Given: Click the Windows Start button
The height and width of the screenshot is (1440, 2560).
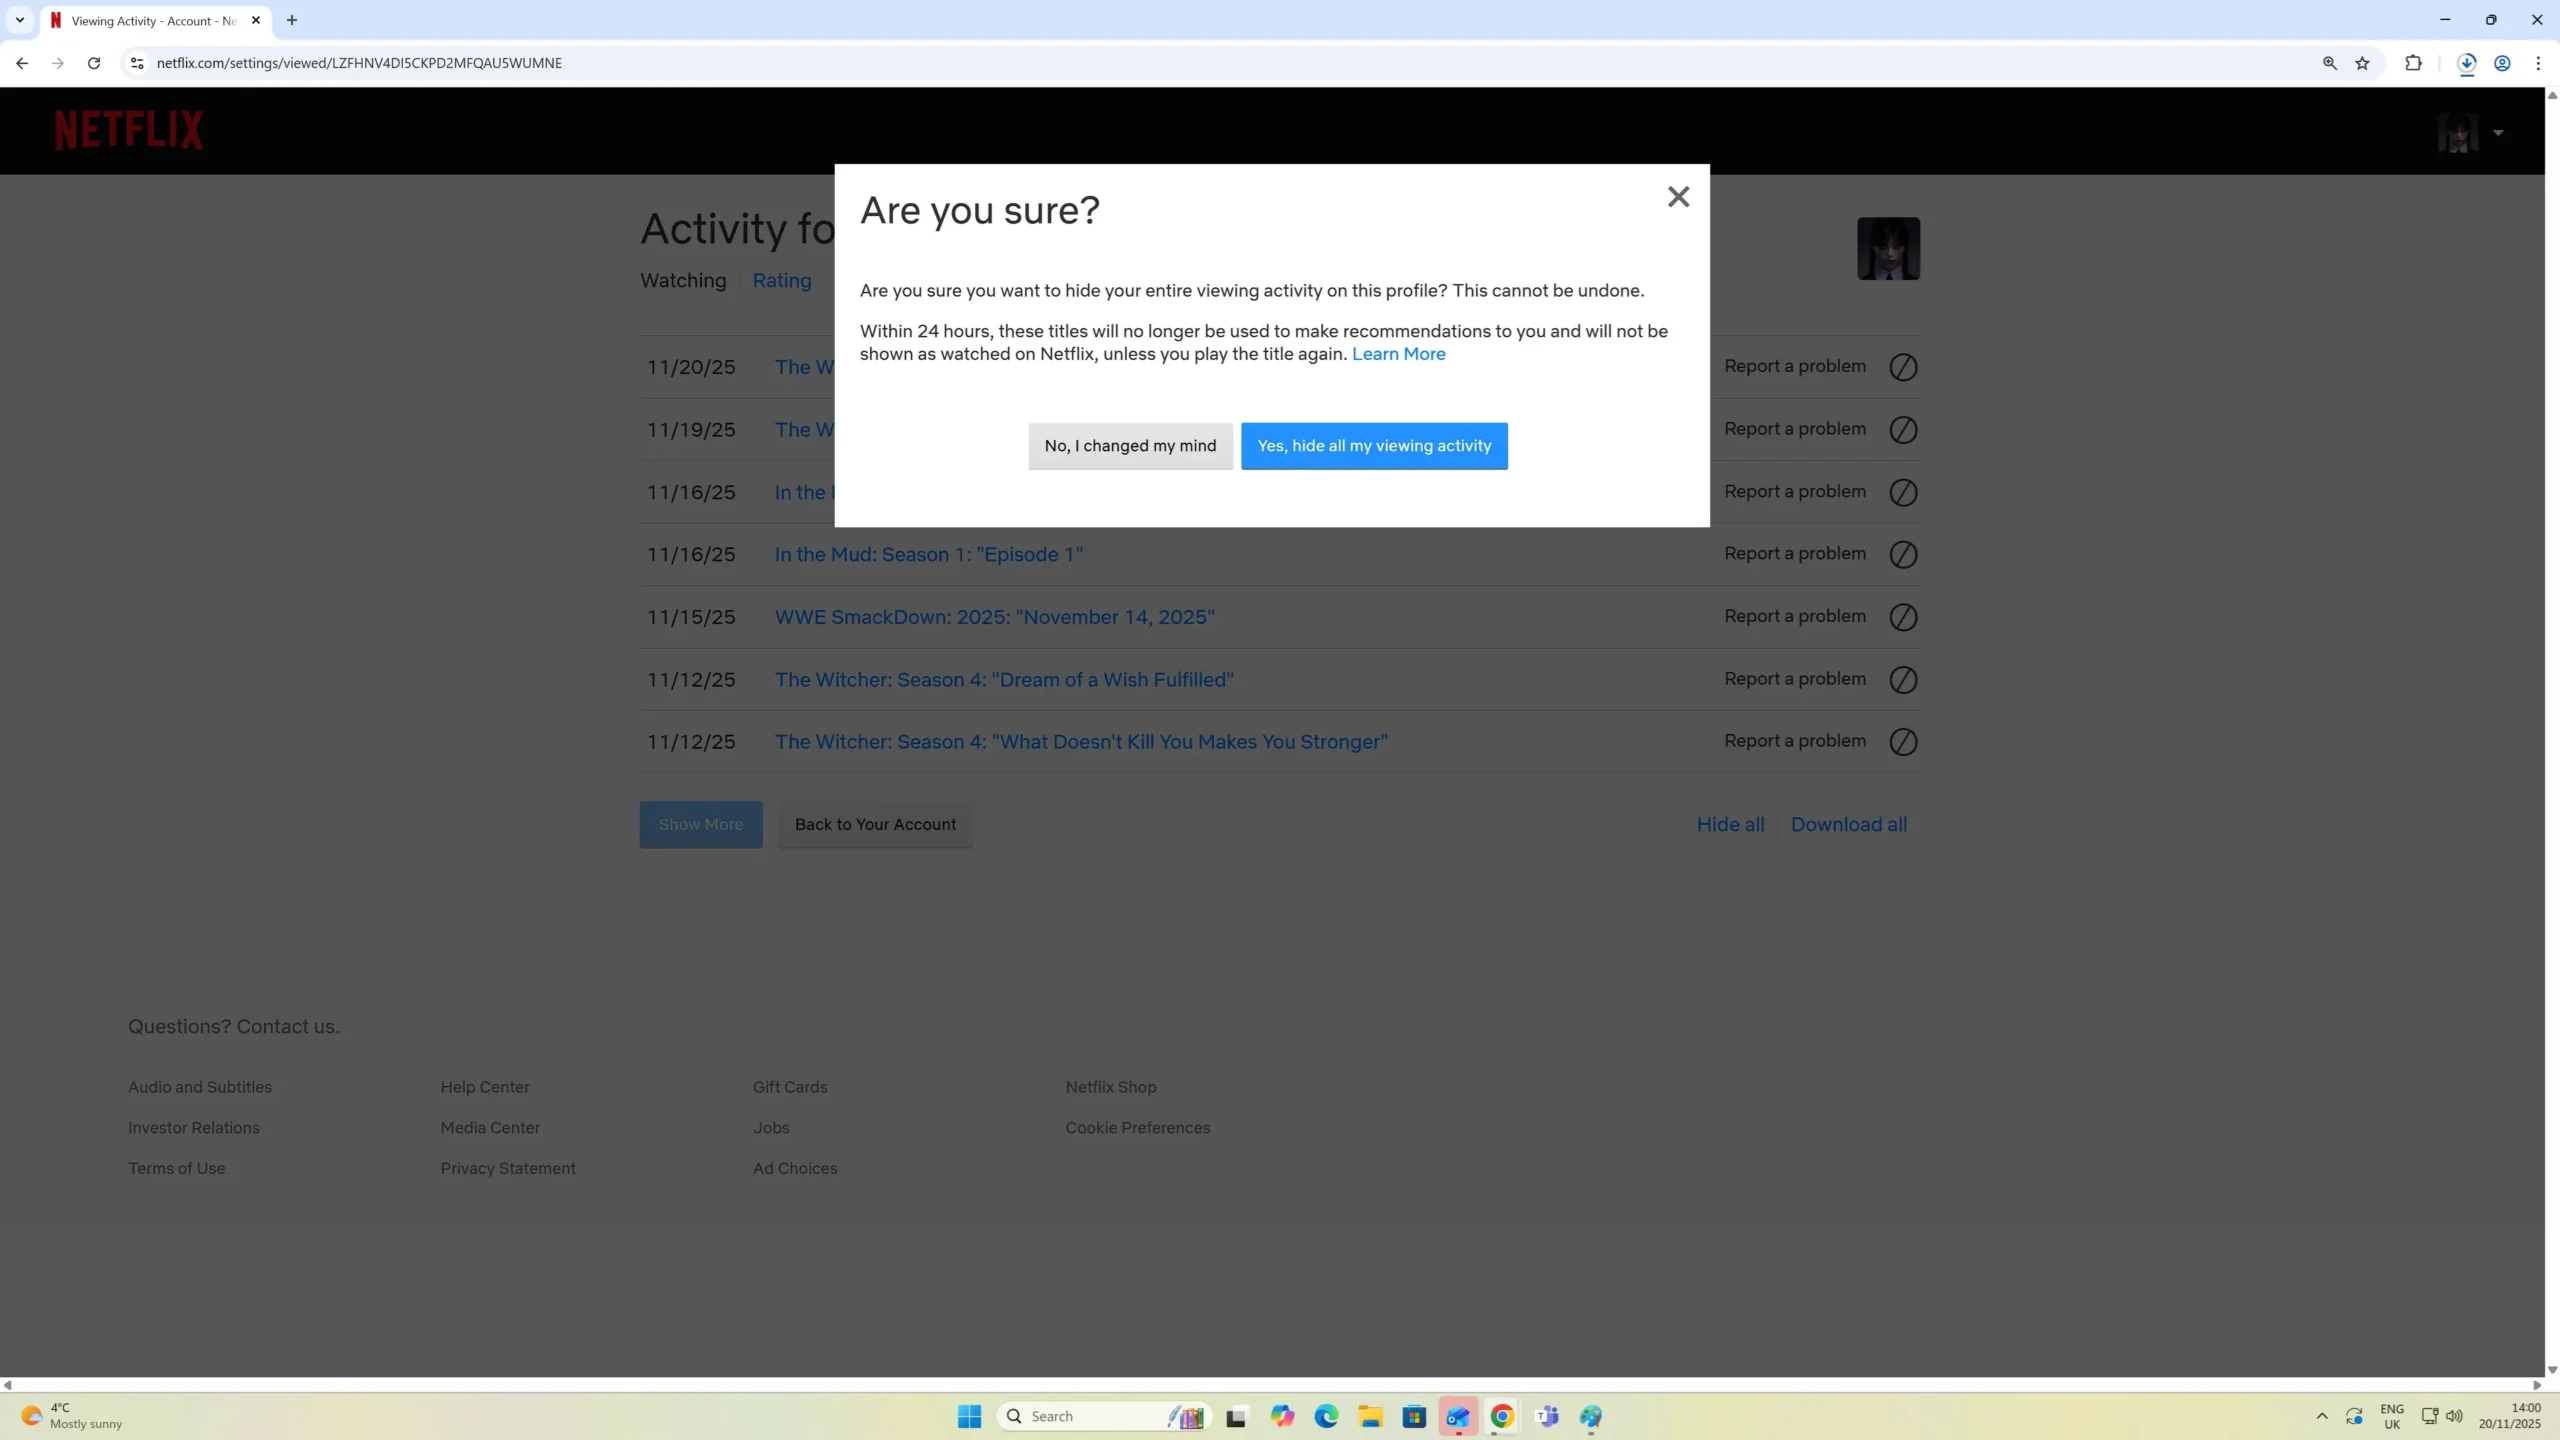Looking at the screenshot, I should click(x=969, y=1416).
